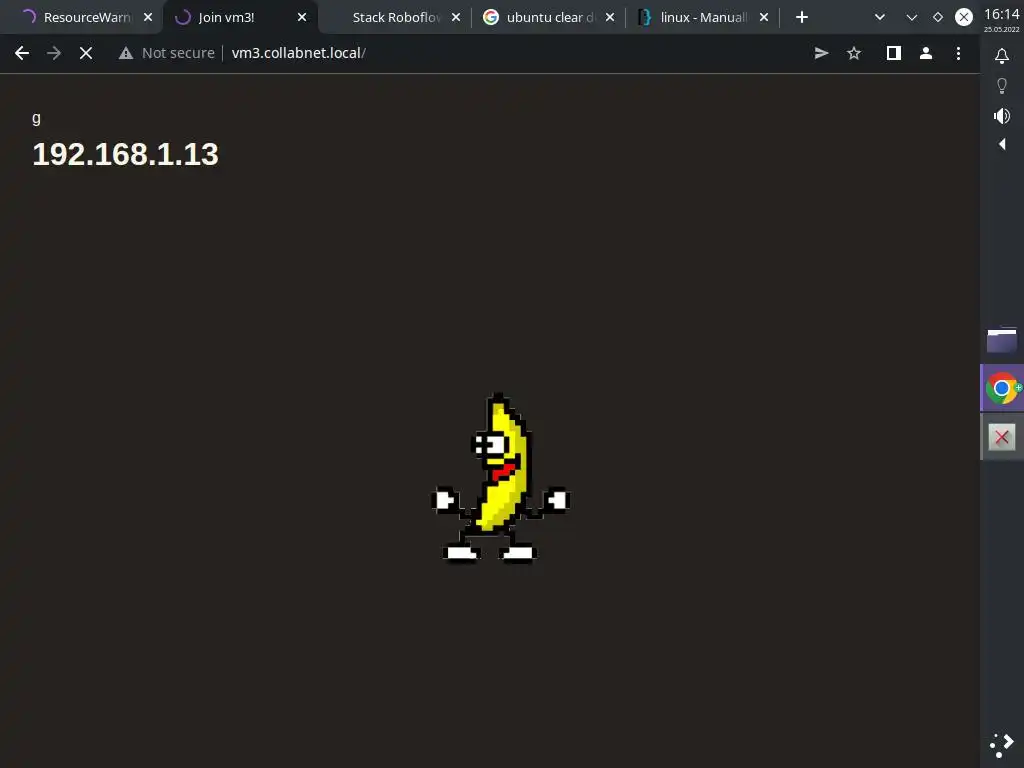Screen dimensions: 1024x768
Task: Click the lightbulb icon in side panel
Action: pyautogui.click(x=1002, y=86)
